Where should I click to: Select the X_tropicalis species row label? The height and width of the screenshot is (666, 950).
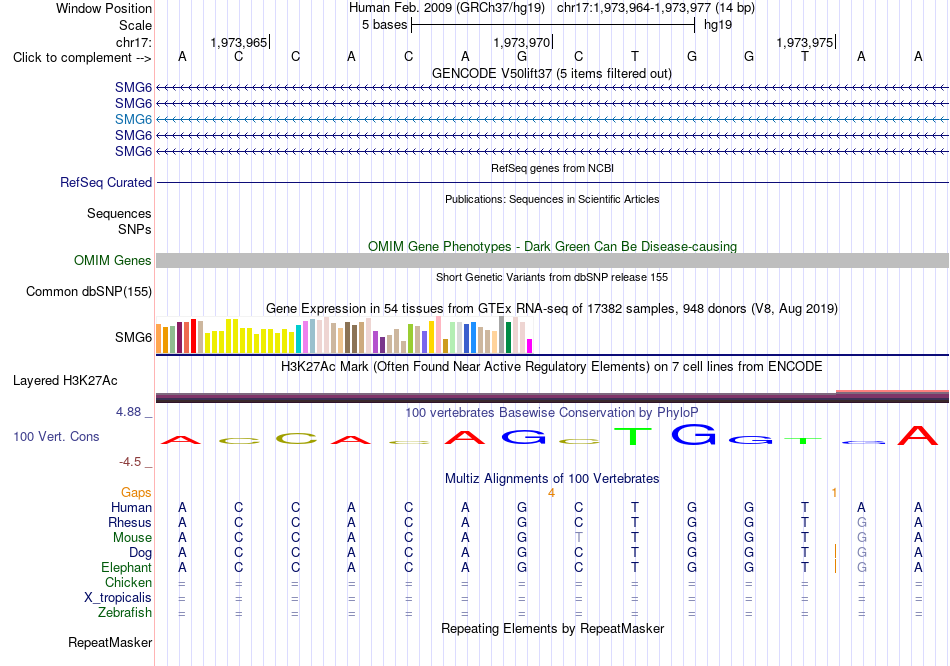pyautogui.click(x=118, y=598)
